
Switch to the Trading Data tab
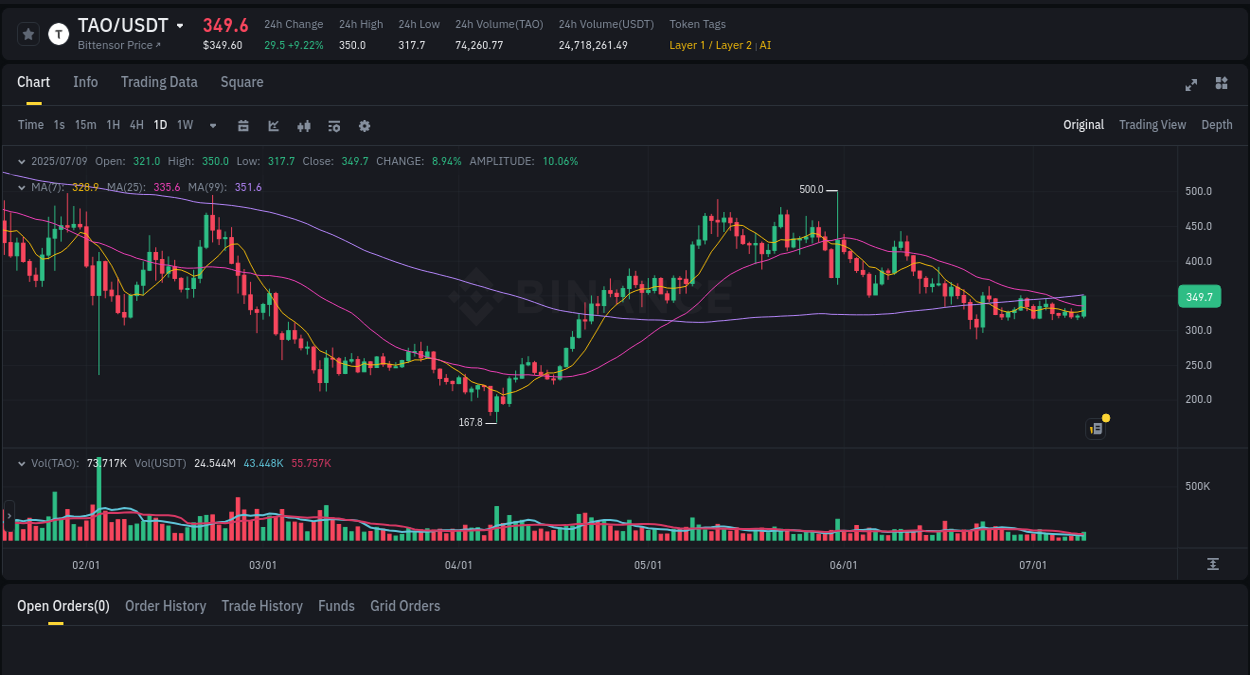(159, 82)
